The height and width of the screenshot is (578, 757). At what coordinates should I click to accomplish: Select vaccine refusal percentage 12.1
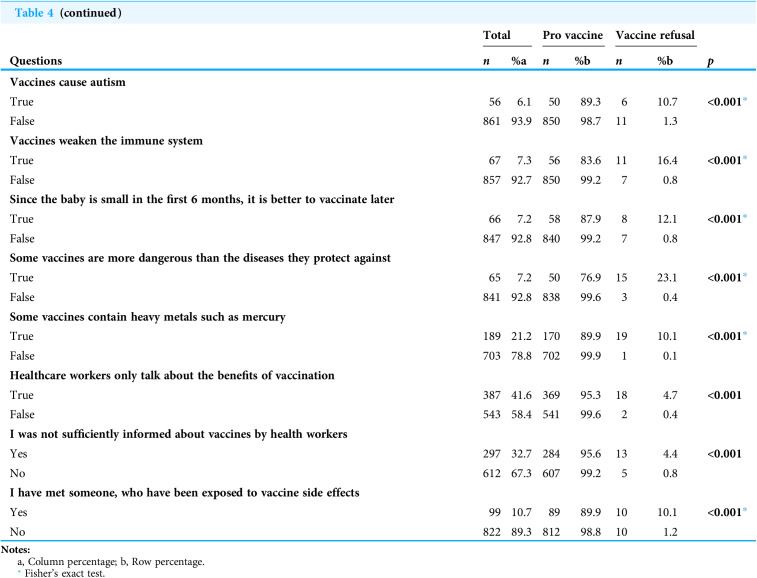click(667, 219)
